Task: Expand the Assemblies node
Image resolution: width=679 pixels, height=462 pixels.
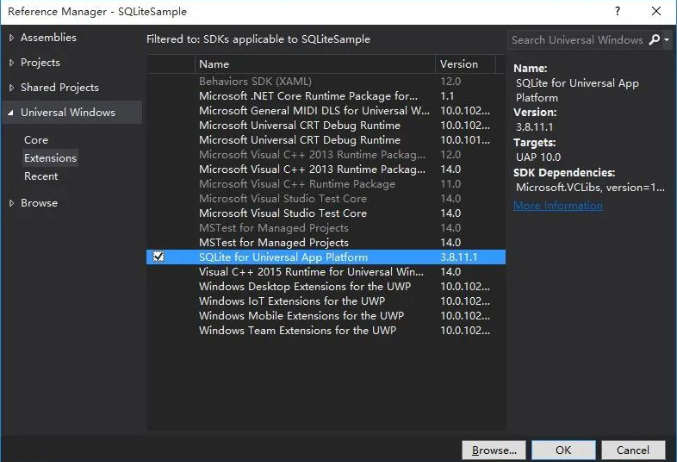Action: (11, 38)
